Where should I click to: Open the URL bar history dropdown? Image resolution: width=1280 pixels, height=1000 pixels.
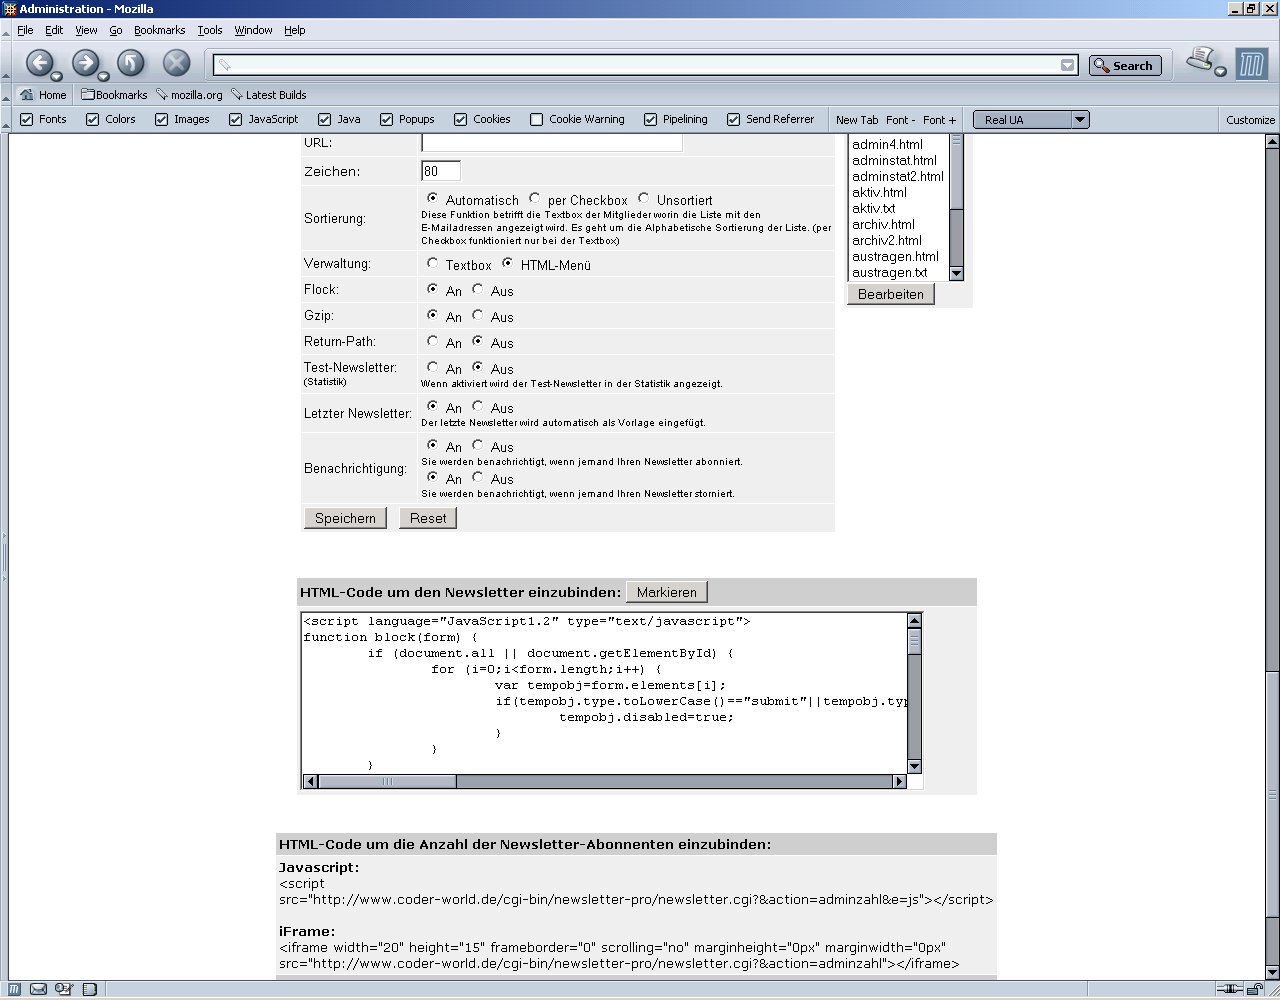pyautogui.click(x=1068, y=65)
